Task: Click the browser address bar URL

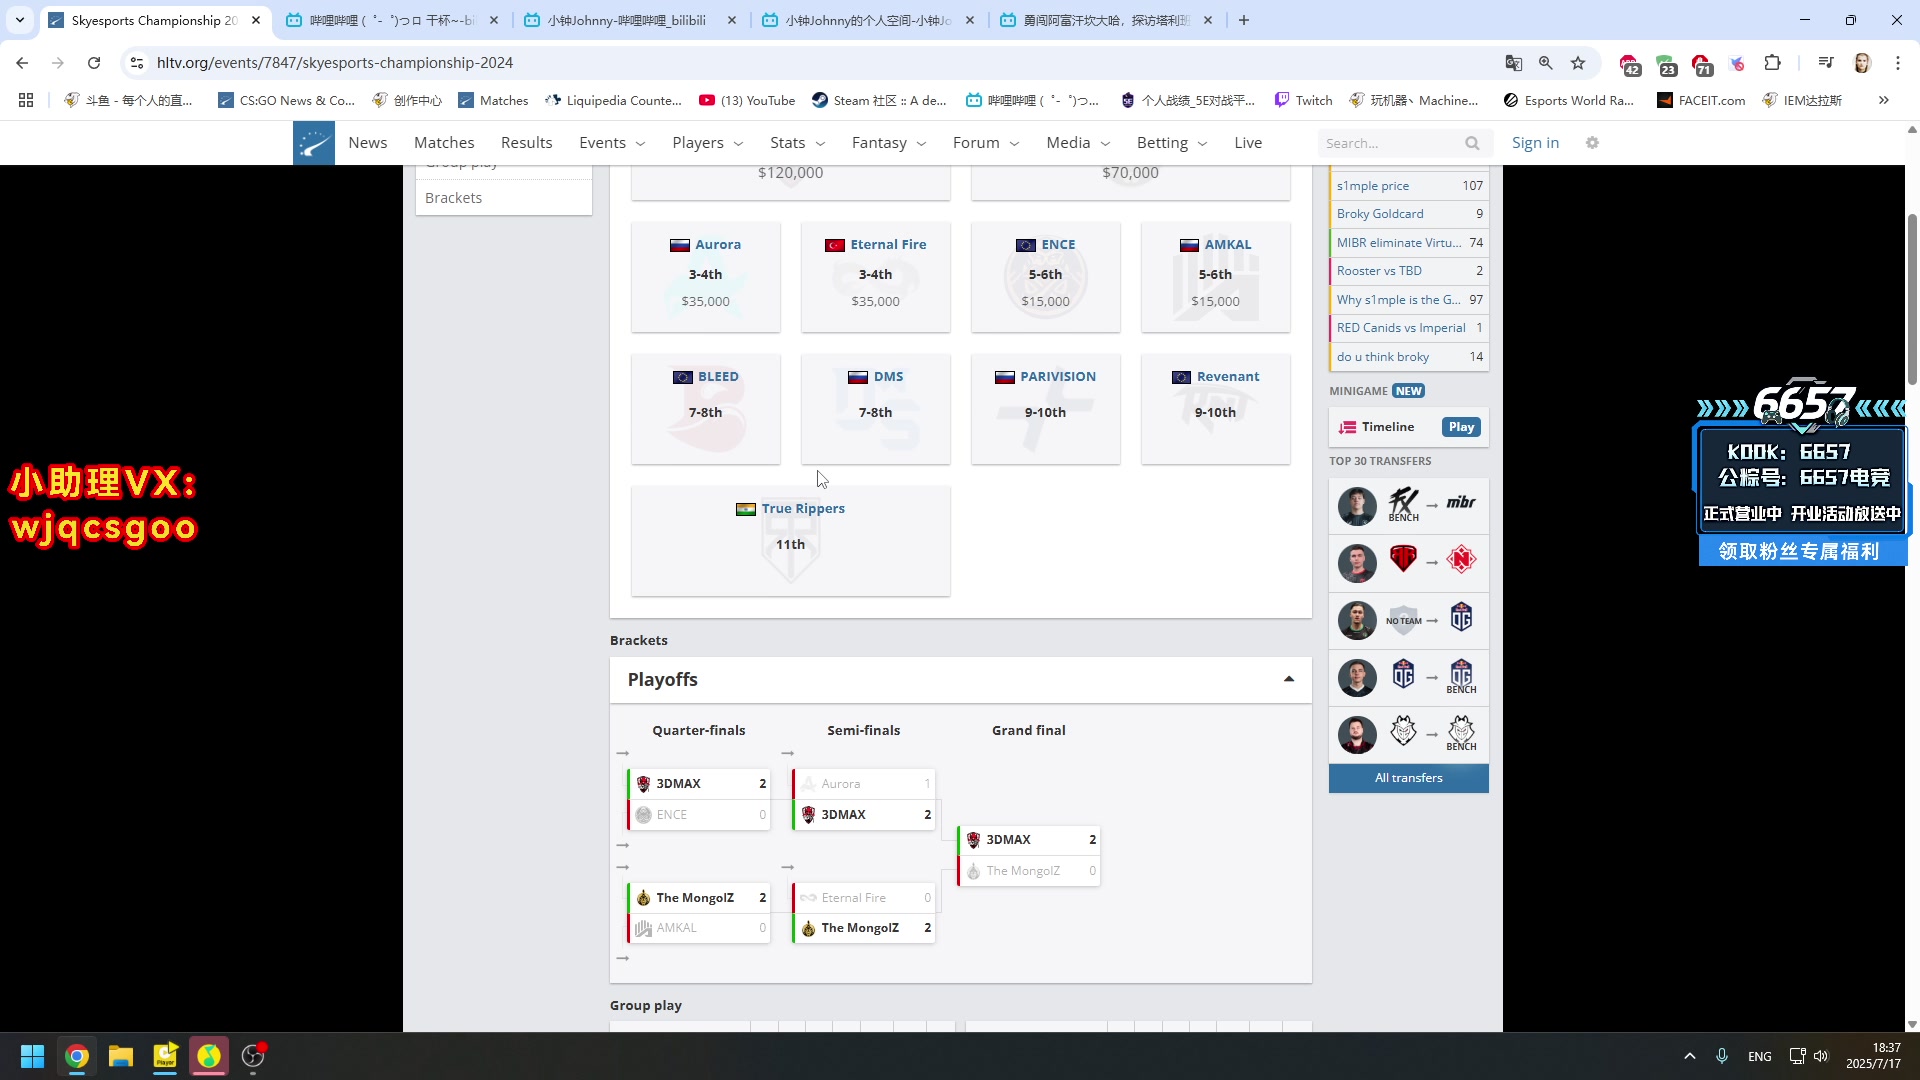Action: pyautogui.click(x=334, y=63)
